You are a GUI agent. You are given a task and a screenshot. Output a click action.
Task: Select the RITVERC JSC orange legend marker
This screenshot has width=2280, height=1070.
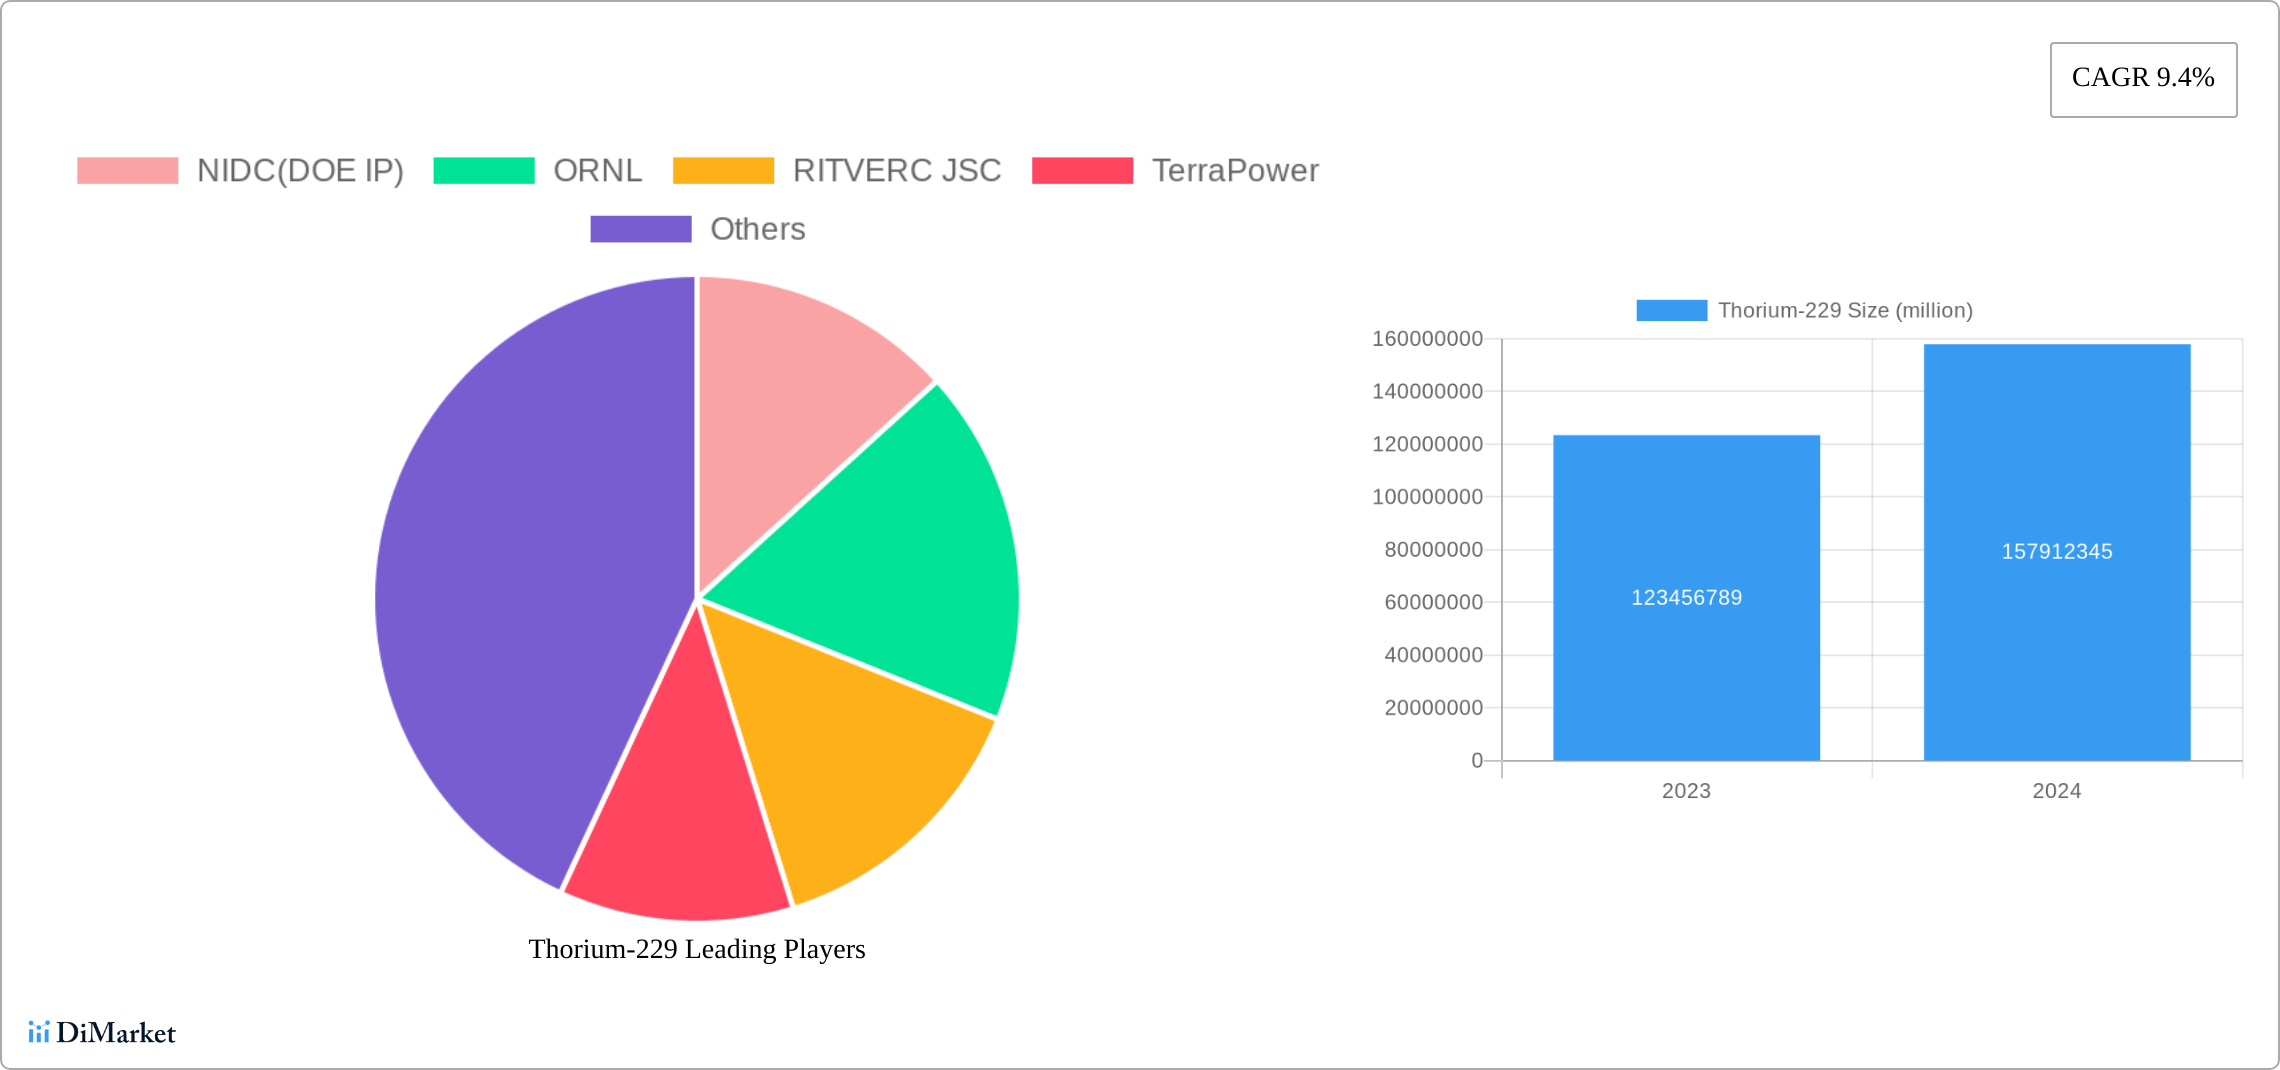(722, 170)
